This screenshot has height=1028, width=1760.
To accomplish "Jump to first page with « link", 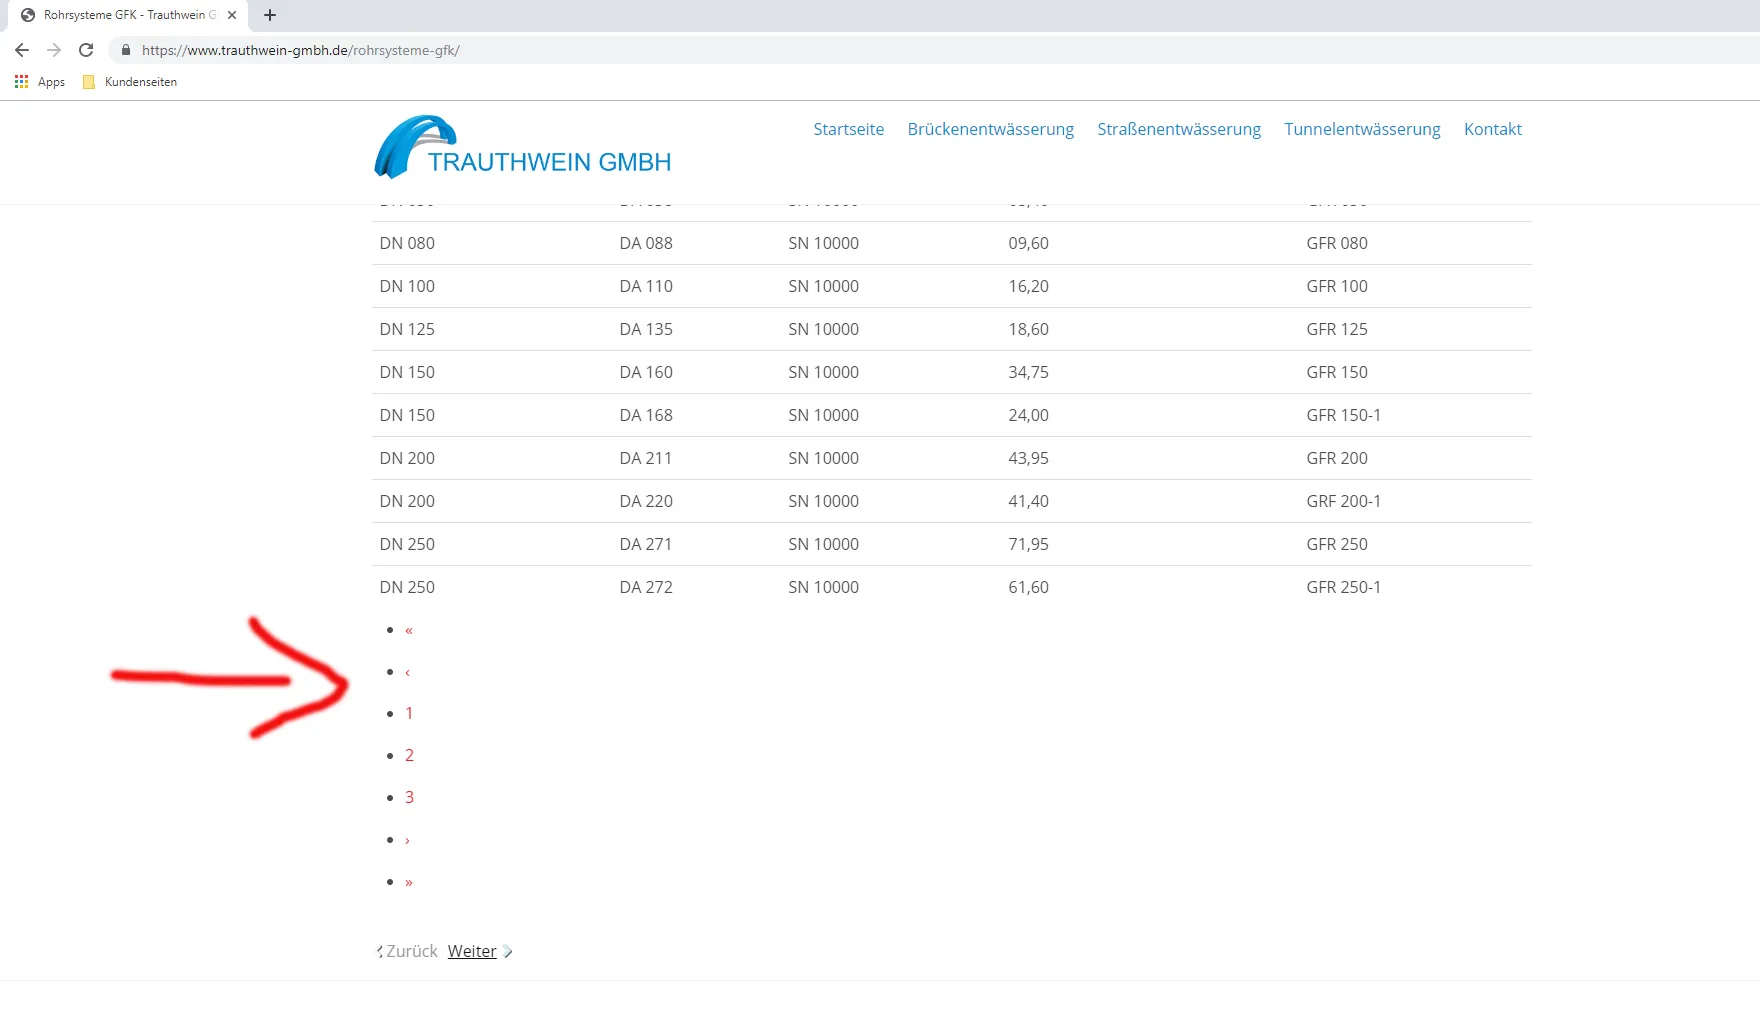I will tap(409, 630).
